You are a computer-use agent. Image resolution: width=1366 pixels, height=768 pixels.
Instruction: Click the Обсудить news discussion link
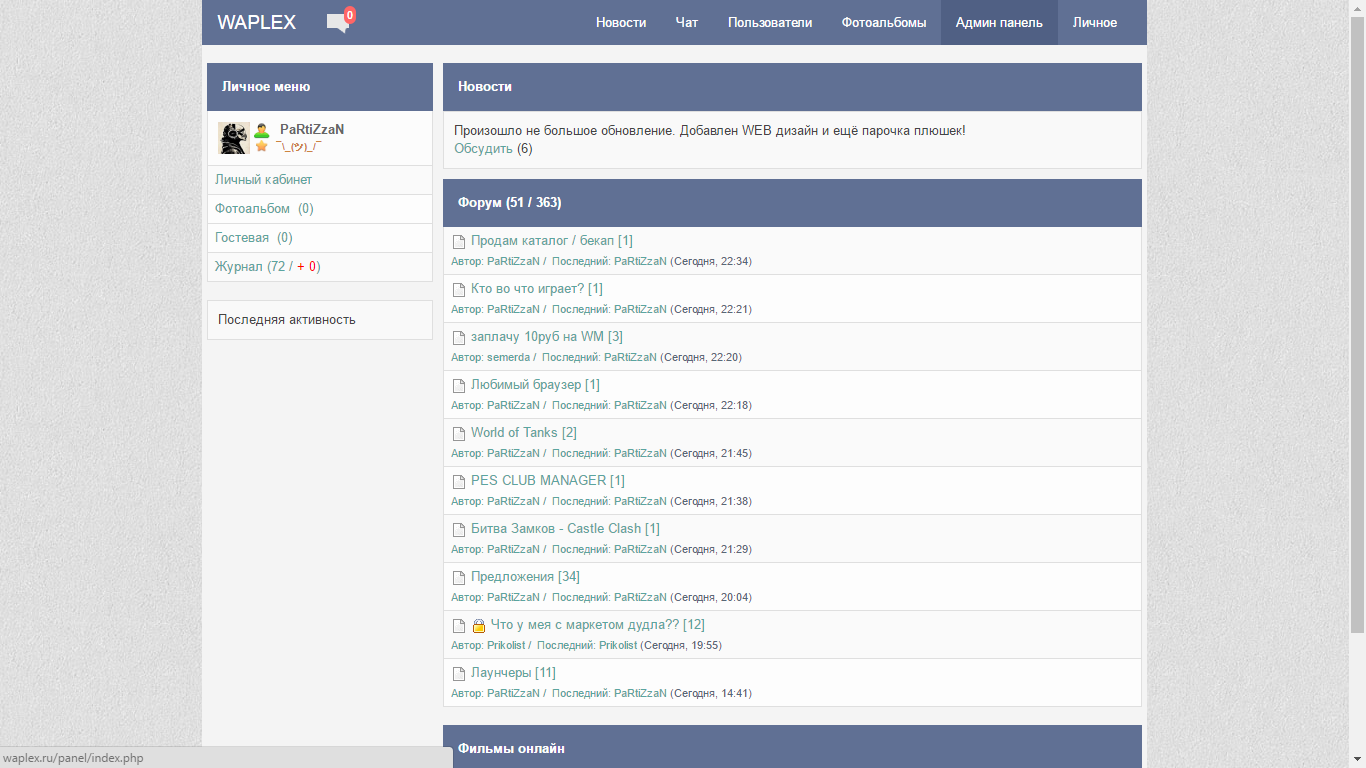pyautogui.click(x=483, y=149)
